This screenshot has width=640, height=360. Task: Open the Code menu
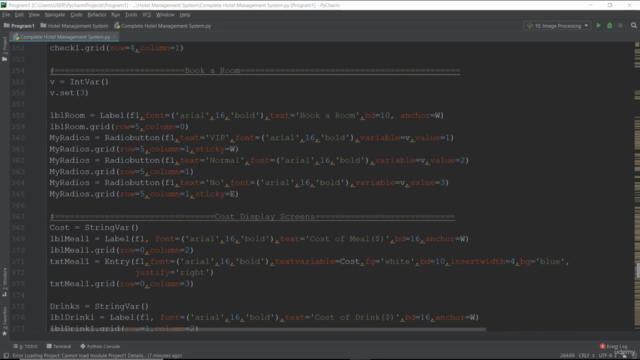click(76, 15)
